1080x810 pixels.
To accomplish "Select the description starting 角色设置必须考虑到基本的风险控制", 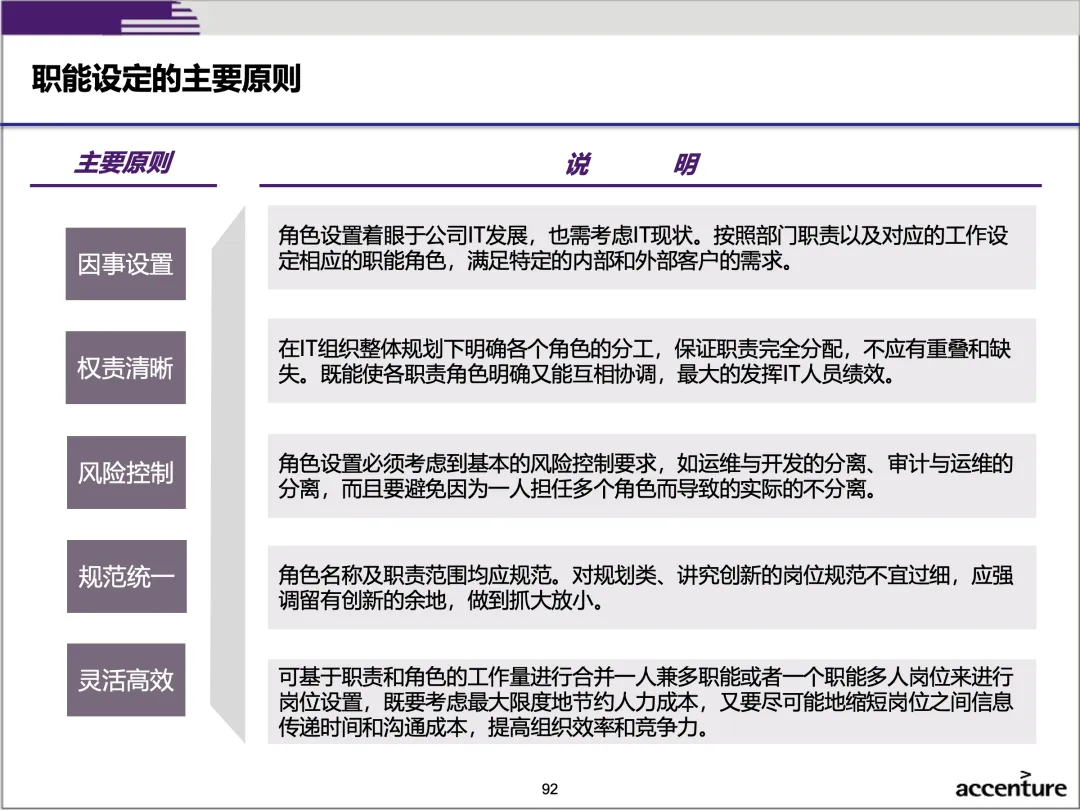I will pos(652,476).
